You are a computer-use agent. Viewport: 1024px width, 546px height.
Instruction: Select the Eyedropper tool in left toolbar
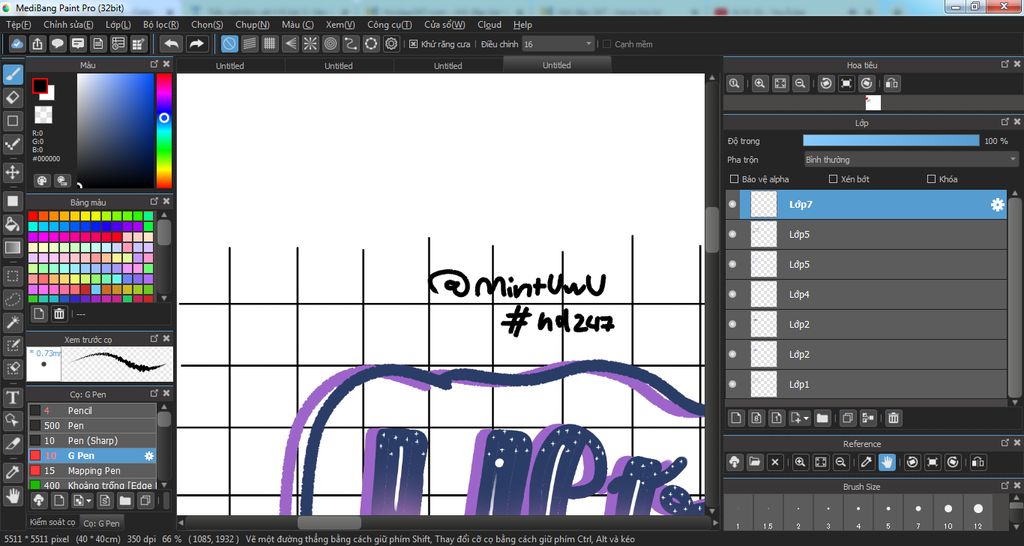coord(12,473)
